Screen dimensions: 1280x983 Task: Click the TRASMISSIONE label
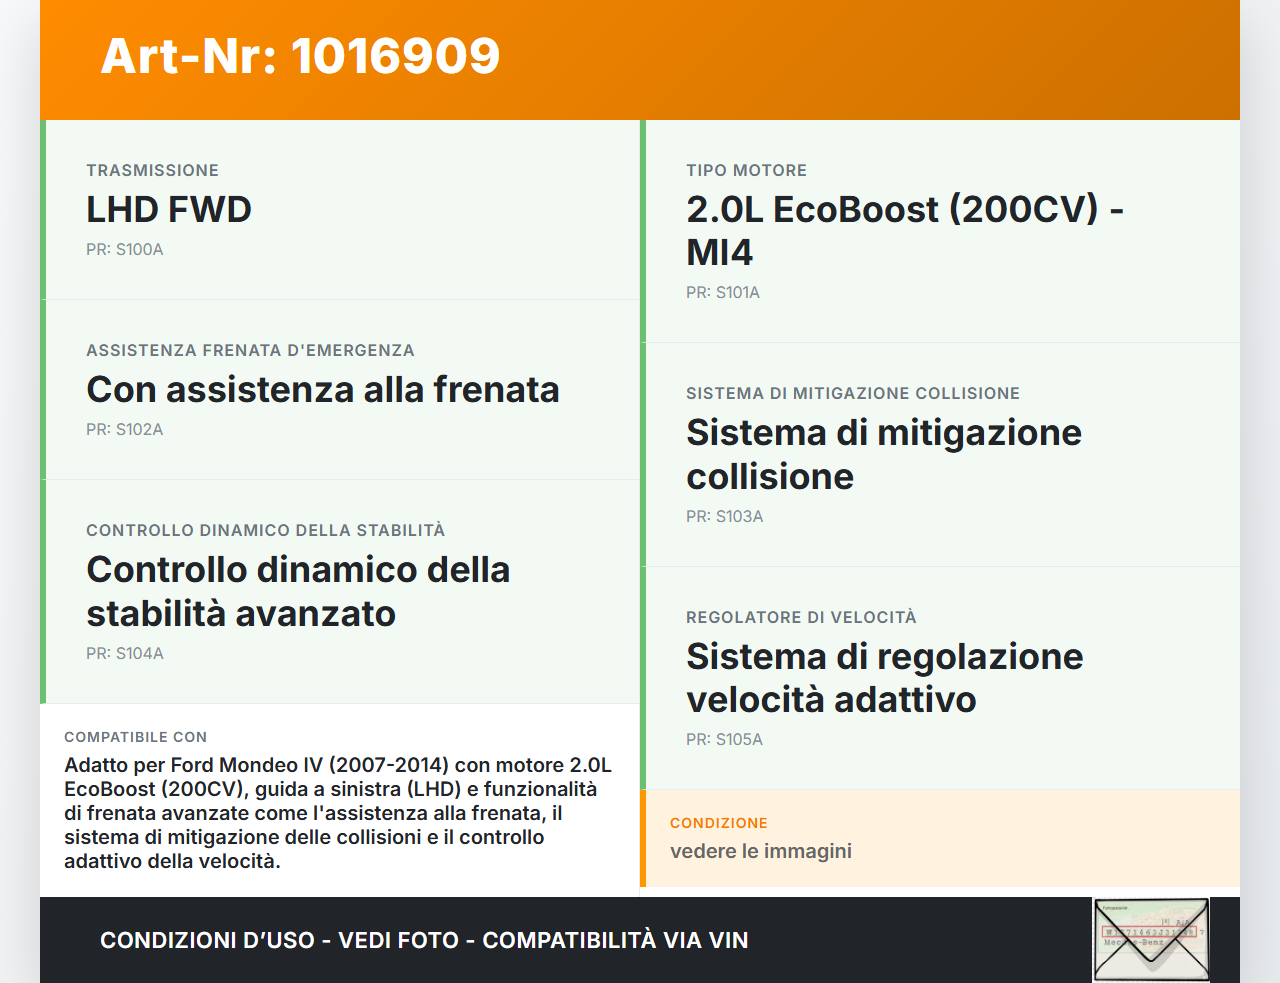coord(152,171)
